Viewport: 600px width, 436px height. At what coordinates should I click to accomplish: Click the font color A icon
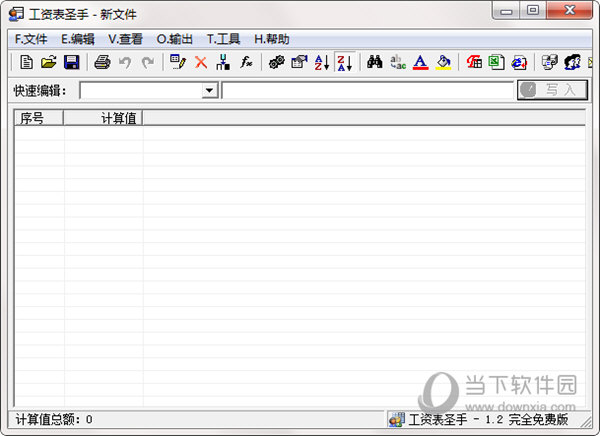(x=421, y=62)
